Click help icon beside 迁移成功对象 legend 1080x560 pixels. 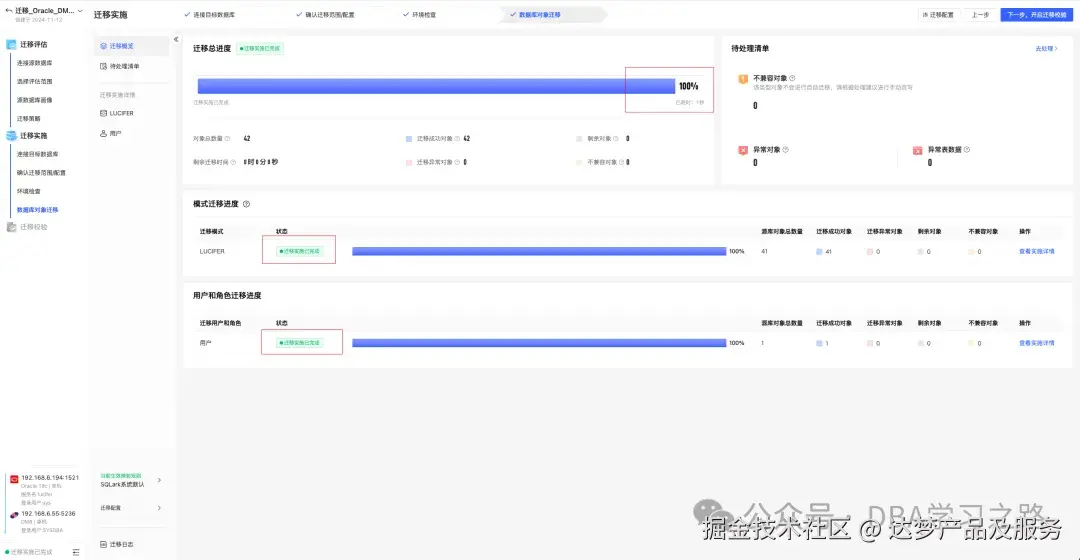pyautogui.click(x=457, y=138)
